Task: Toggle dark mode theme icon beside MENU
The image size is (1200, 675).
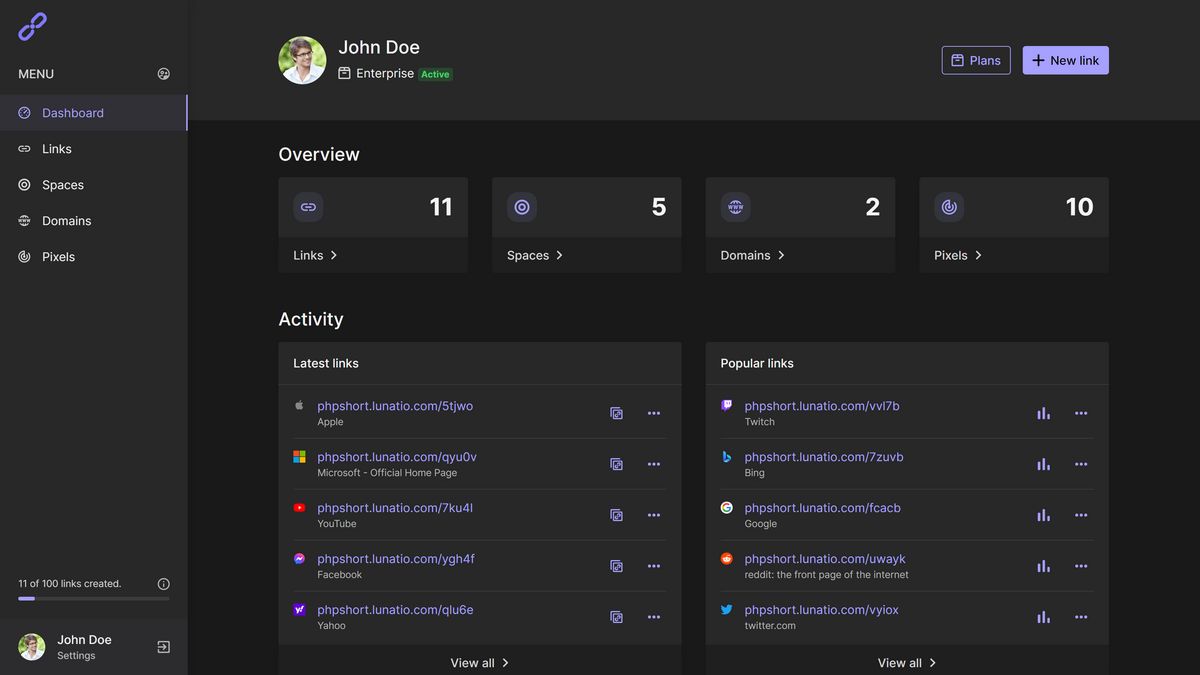Action: tap(164, 74)
